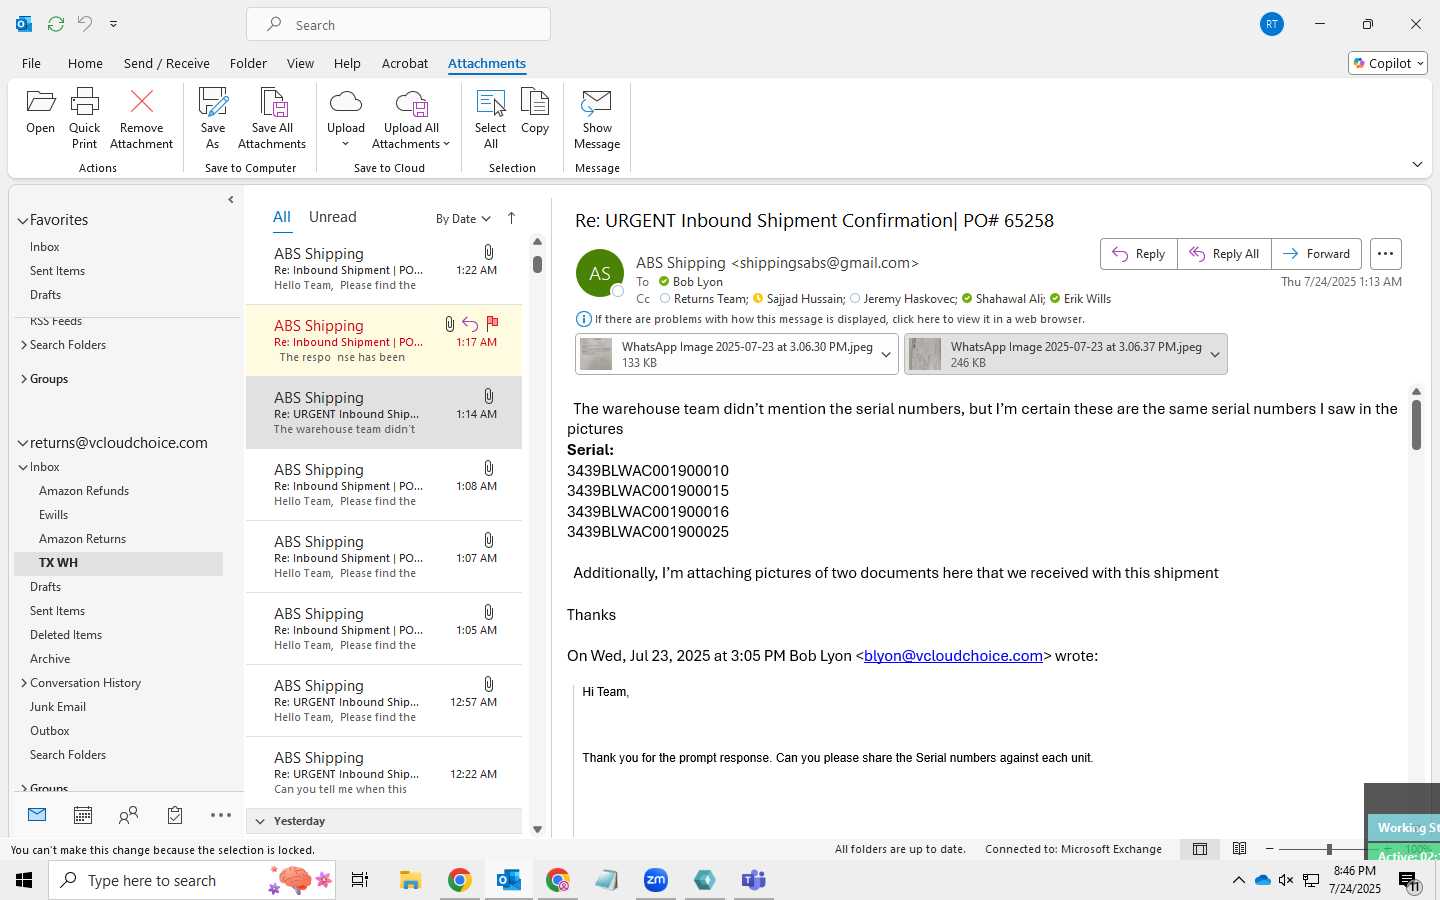Open dropdown for 3.06.37 PM.jpeg attachment
The width and height of the screenshot is (1440, 900).
pyautogui.click(x=1215, y=354)
